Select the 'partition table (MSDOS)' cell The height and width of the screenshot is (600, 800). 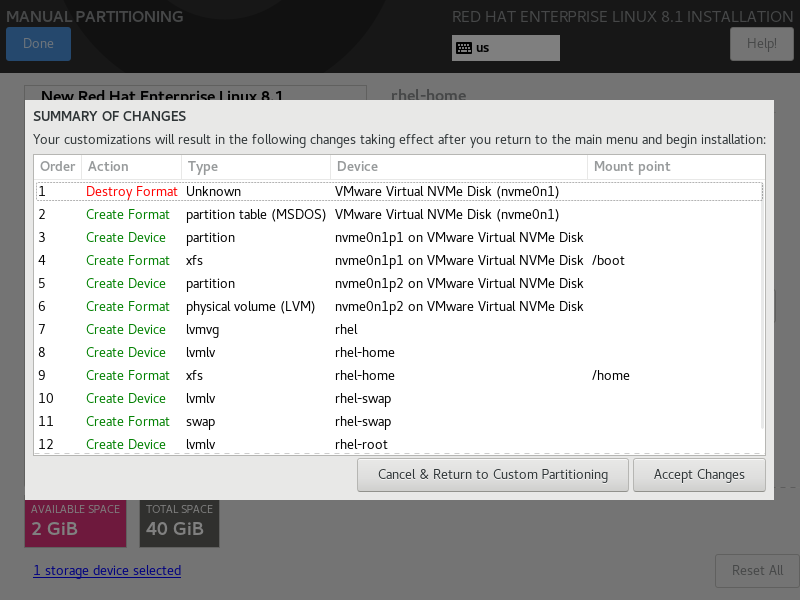pos(256,214)
